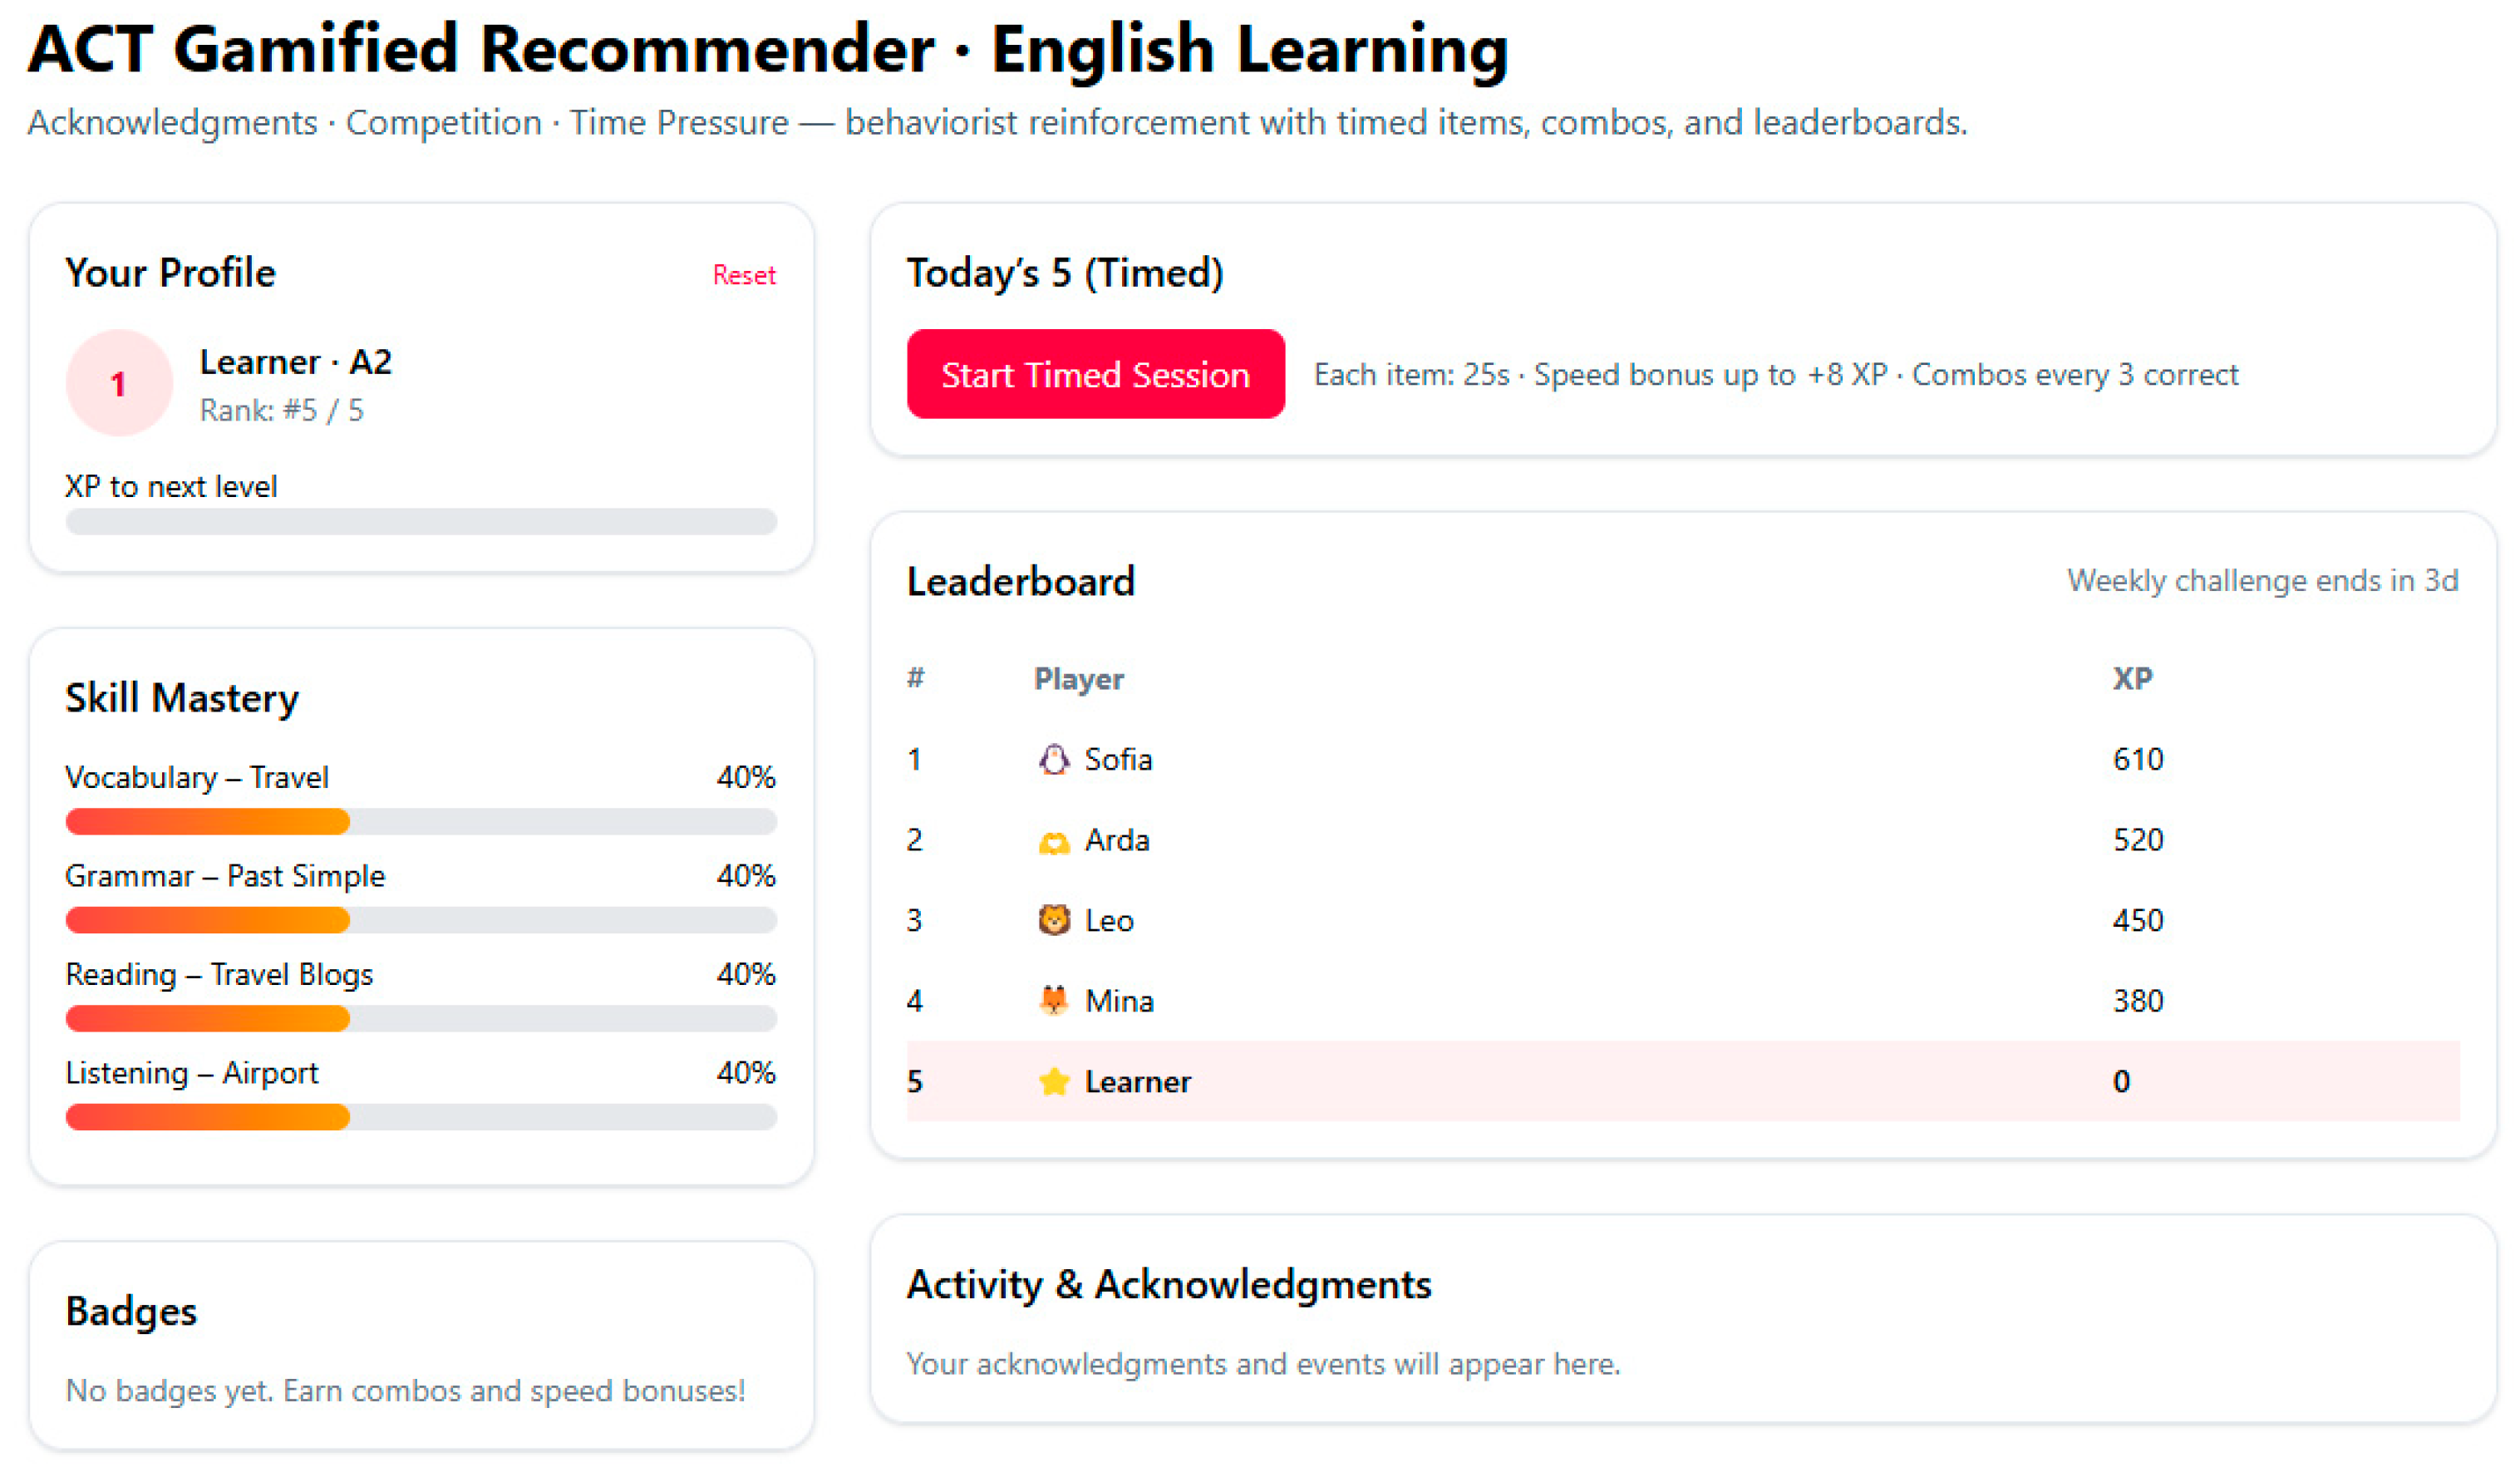The height and width of the screenshot is (1472, 2520).
Task: Click the Weekly challenge ends in 3d text
Action: [x=2262, y=581]
